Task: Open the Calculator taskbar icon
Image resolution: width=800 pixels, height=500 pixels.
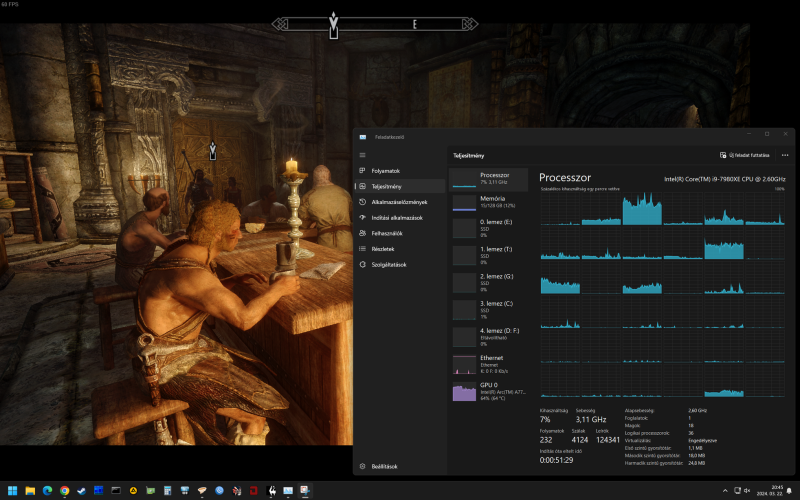Action: pyautogui.click(x=167, y=491)
